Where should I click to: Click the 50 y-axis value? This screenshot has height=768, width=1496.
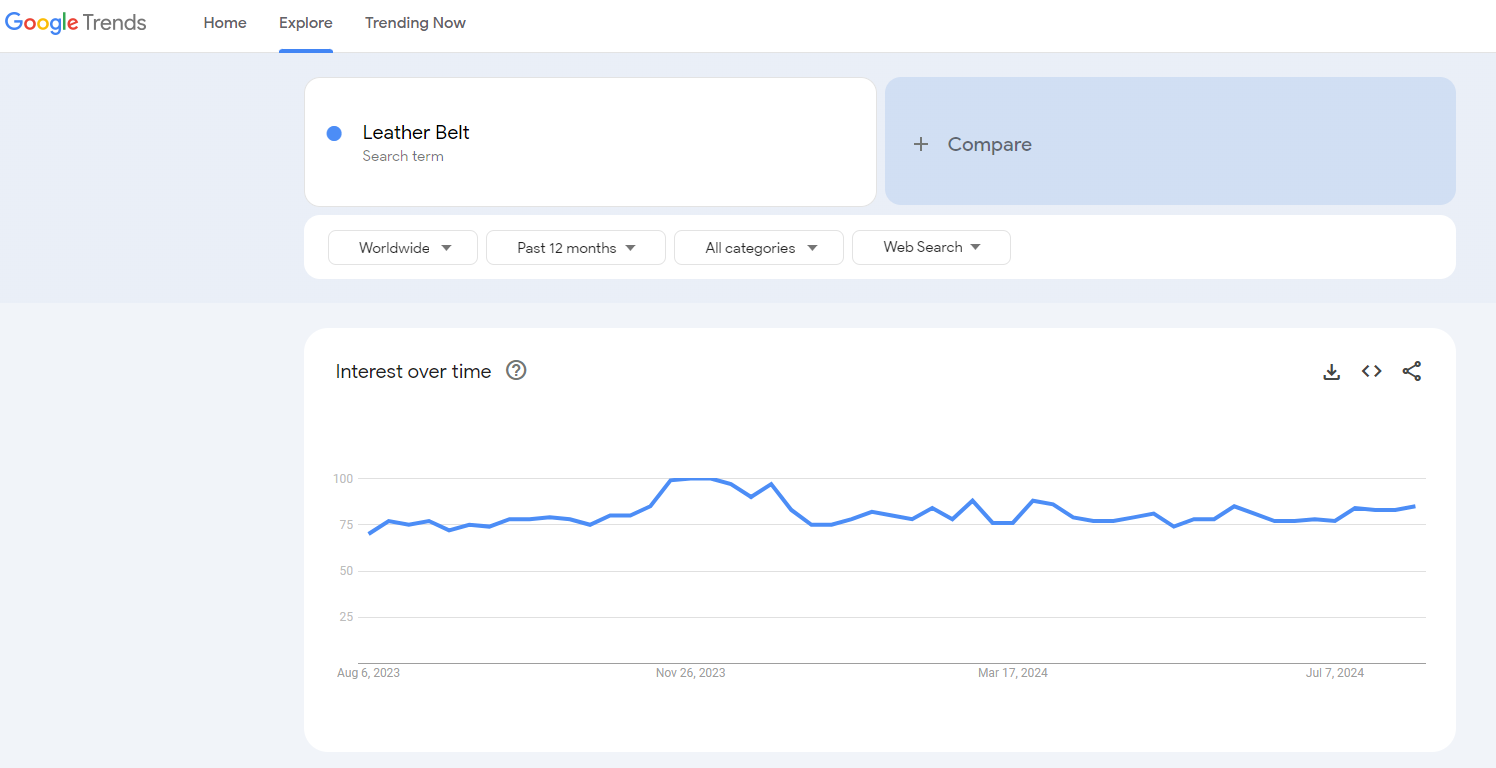pos(346,571)
